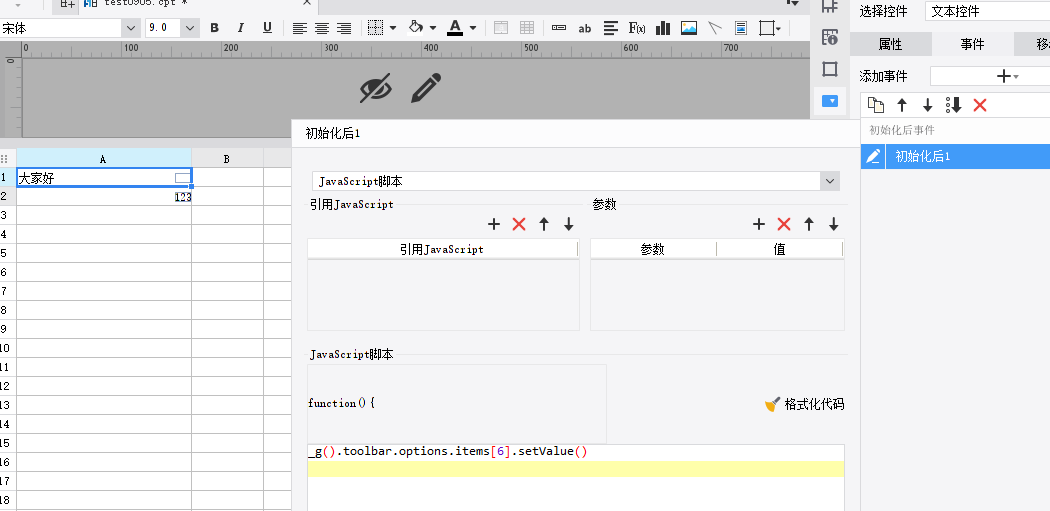Center align cell text
Screen dimensions: 1050x511
pos(322,28)
